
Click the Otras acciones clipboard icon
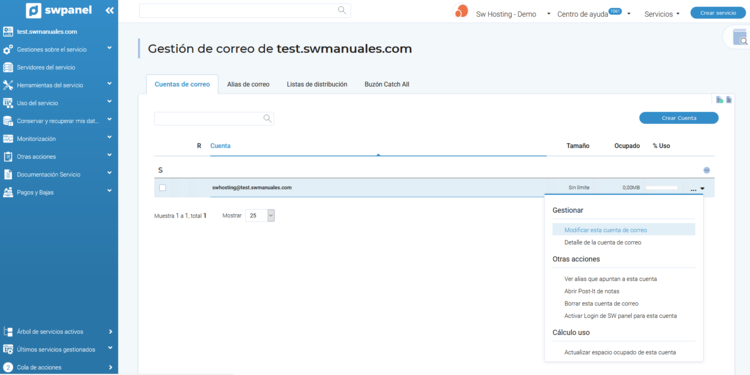(x=8, y=156)
